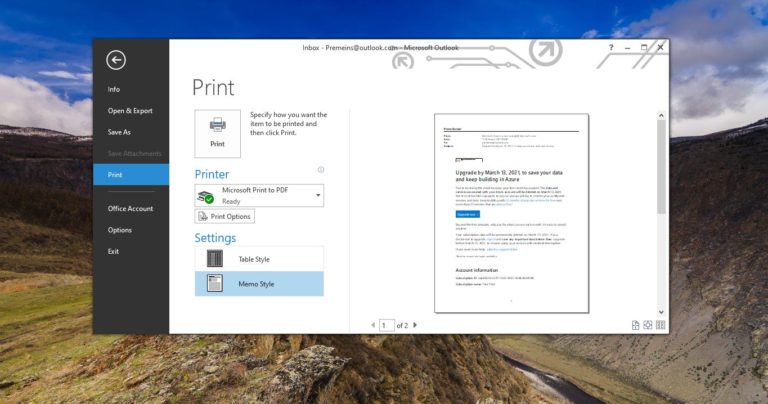Screen dimensions: 768x404
Task: Switch preview to actual size view
Action: (635, 325)
